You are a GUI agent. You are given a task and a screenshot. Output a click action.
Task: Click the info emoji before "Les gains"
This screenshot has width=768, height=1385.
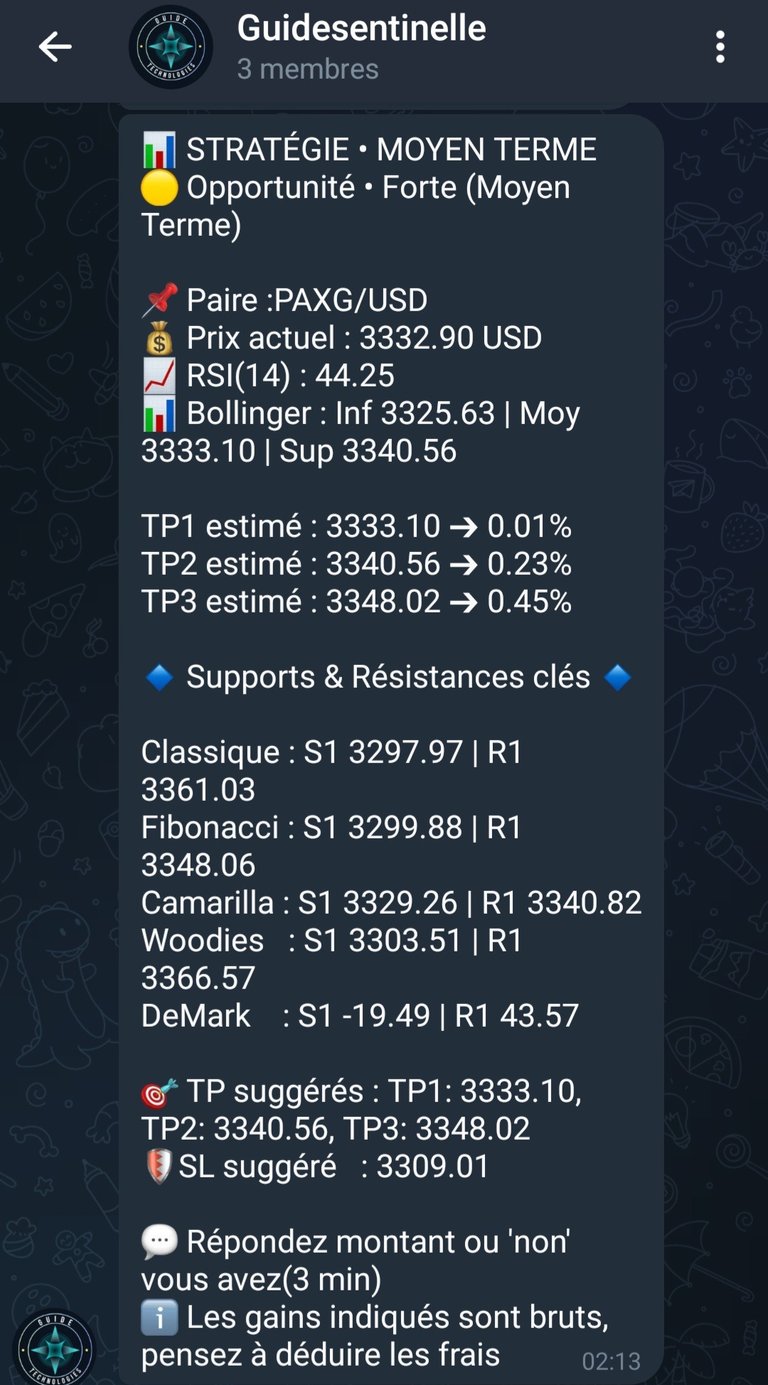(x=159, y=1319)
